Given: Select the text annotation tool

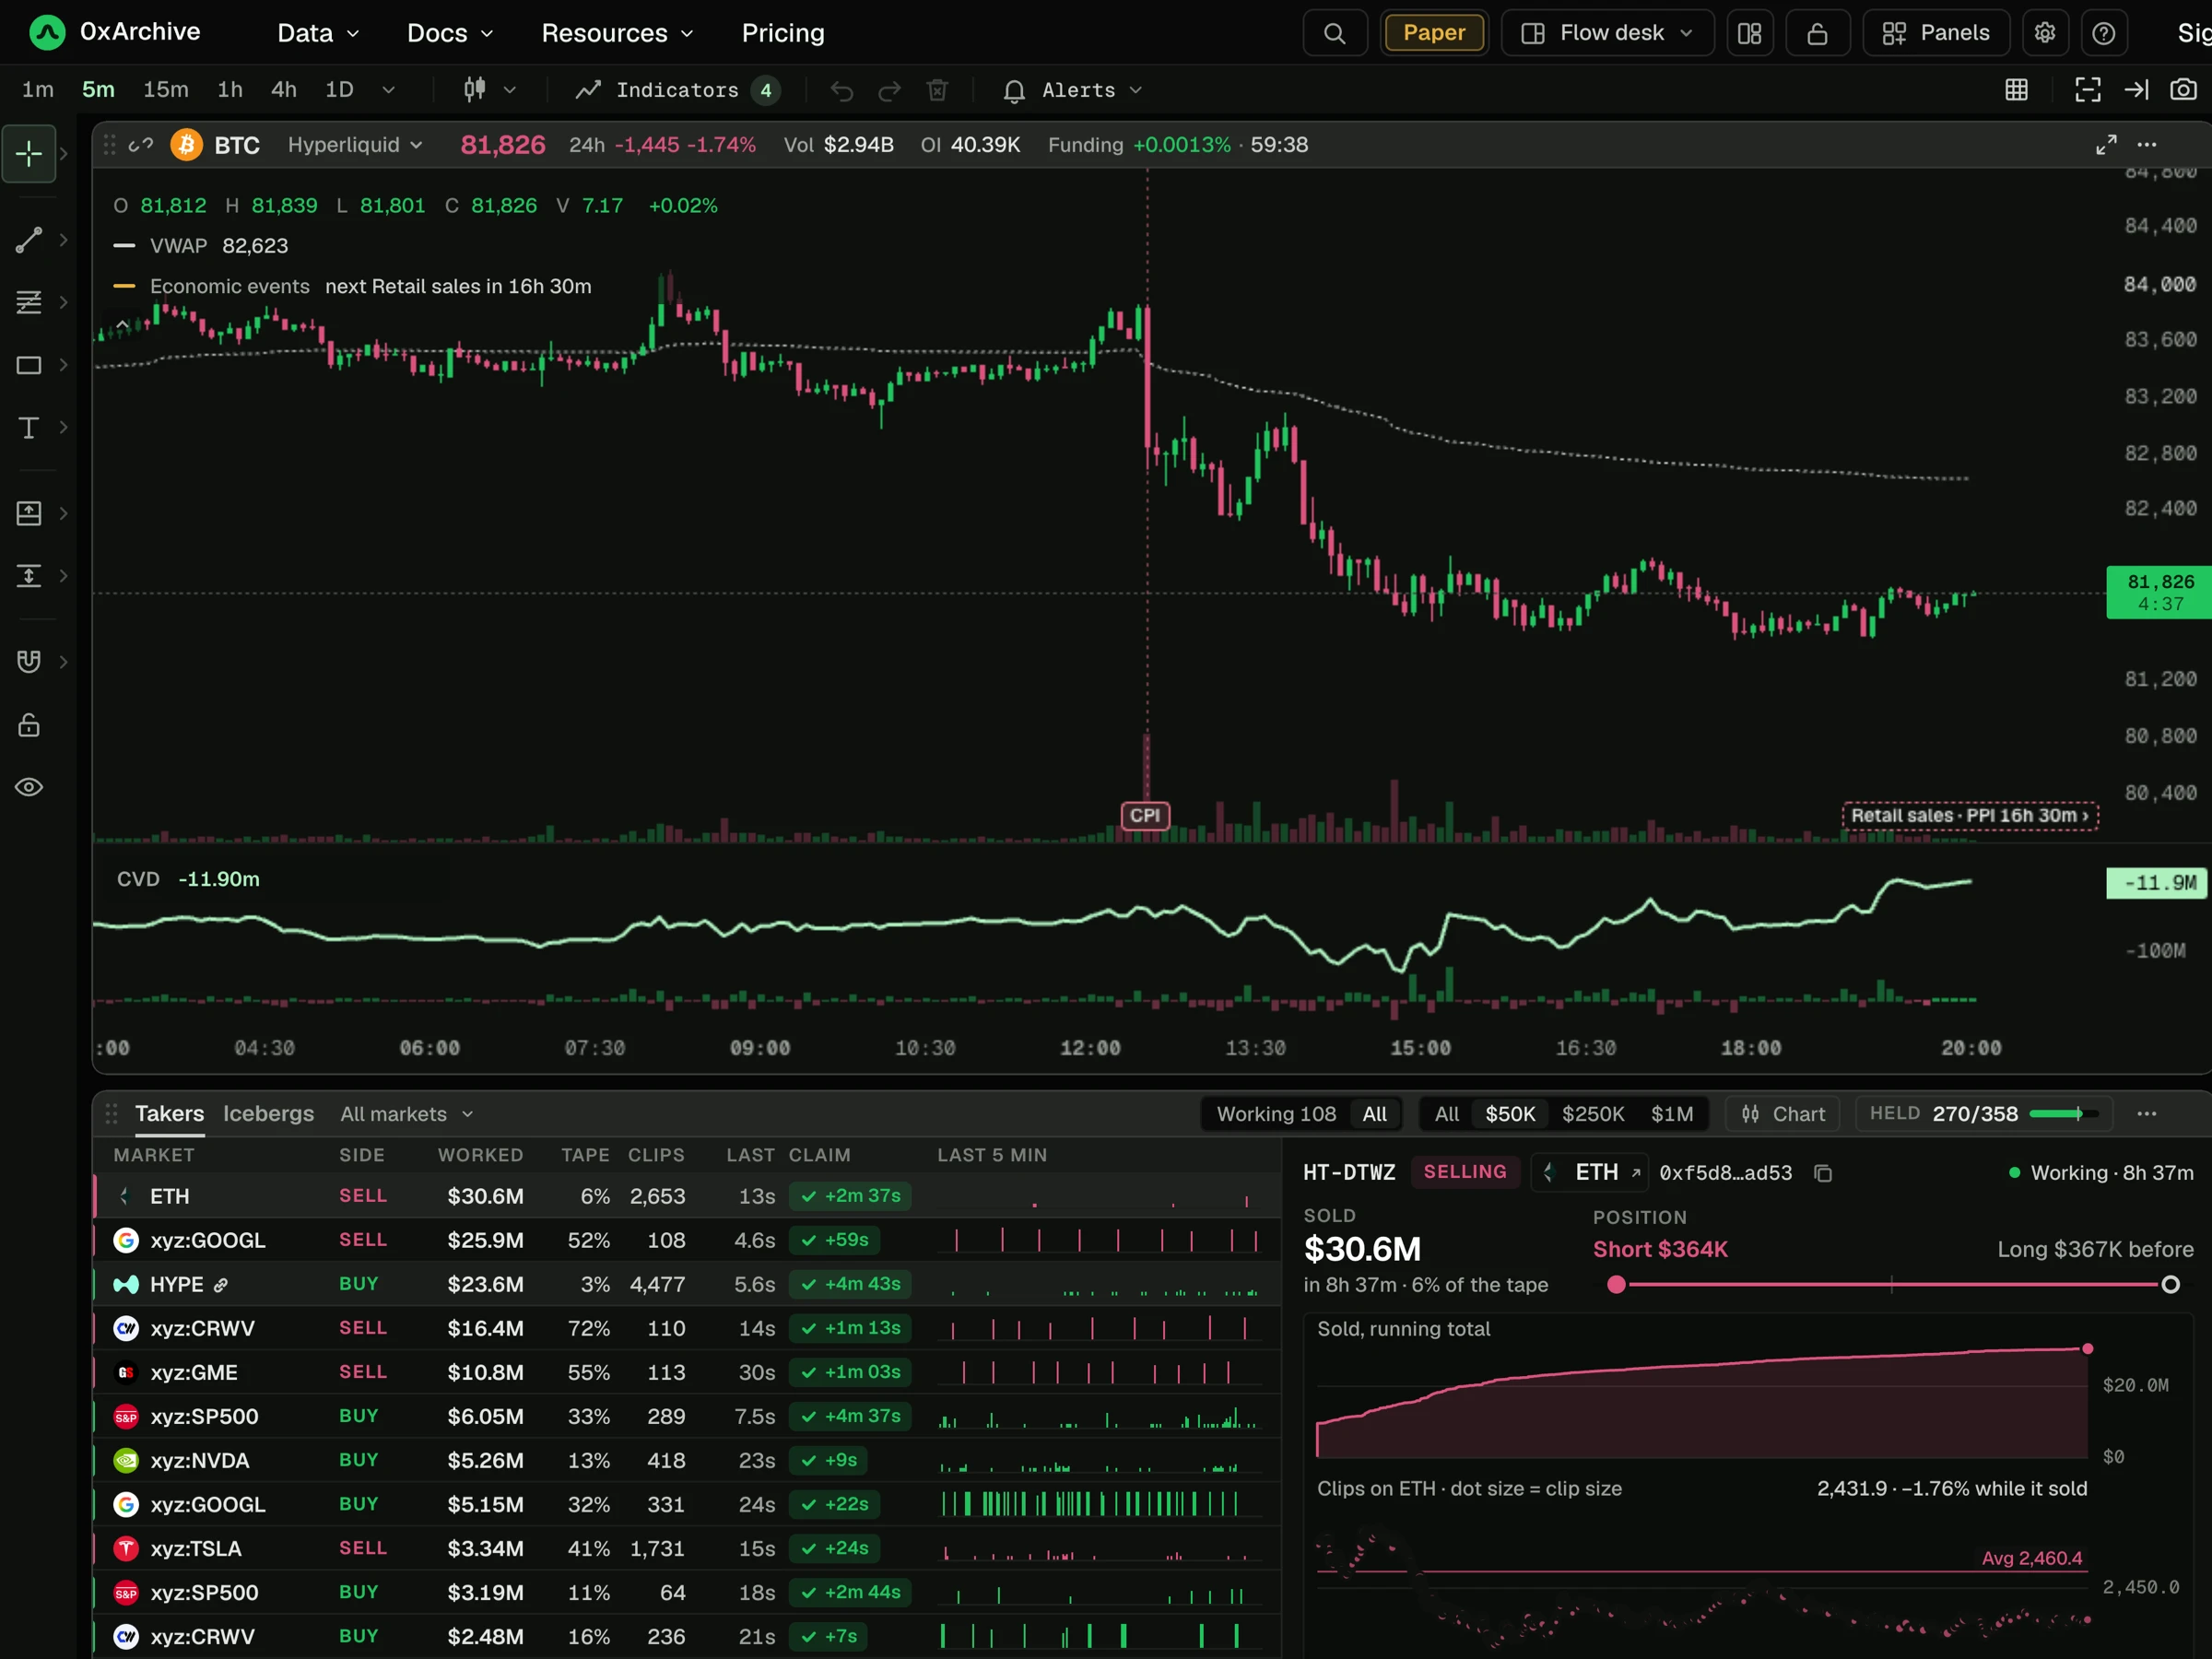Looking at the screenshot, I should click(x=29, y=428).
